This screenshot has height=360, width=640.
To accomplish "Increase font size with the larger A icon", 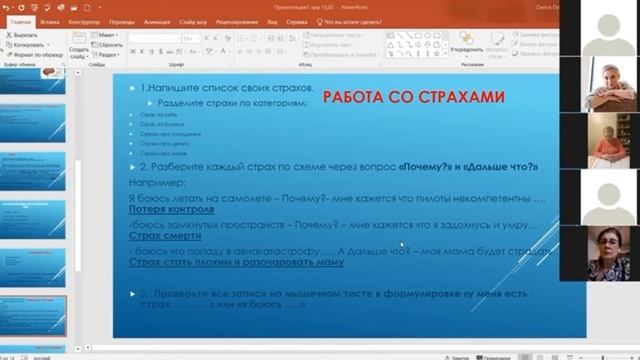I will click(x=206, y=38).
